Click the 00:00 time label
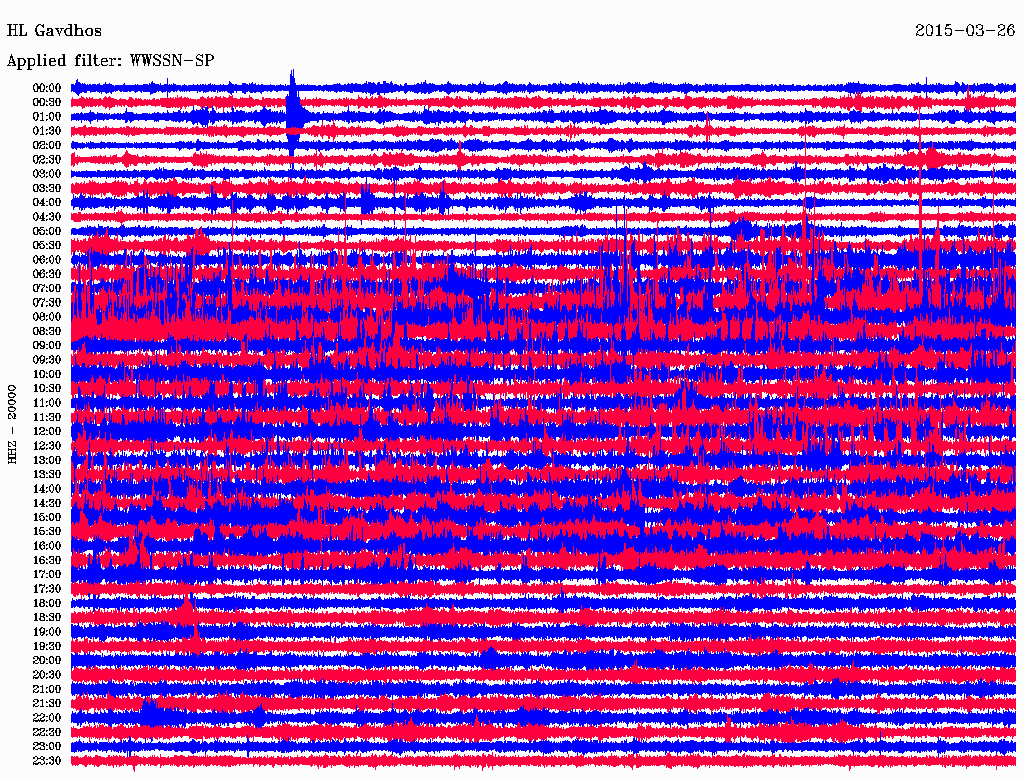Screen dimensions: 1024x780 point(47,88)
